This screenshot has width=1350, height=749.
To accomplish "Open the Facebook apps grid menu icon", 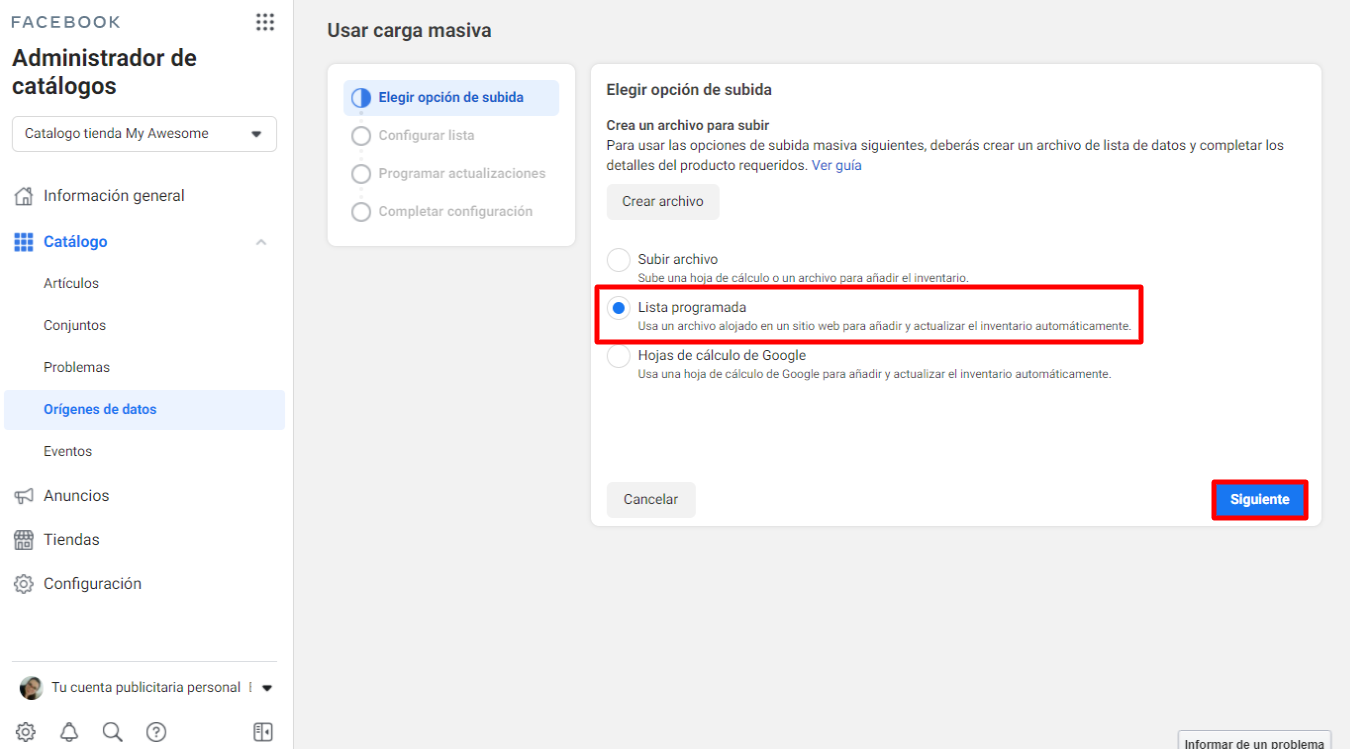I will click(265, 22).
